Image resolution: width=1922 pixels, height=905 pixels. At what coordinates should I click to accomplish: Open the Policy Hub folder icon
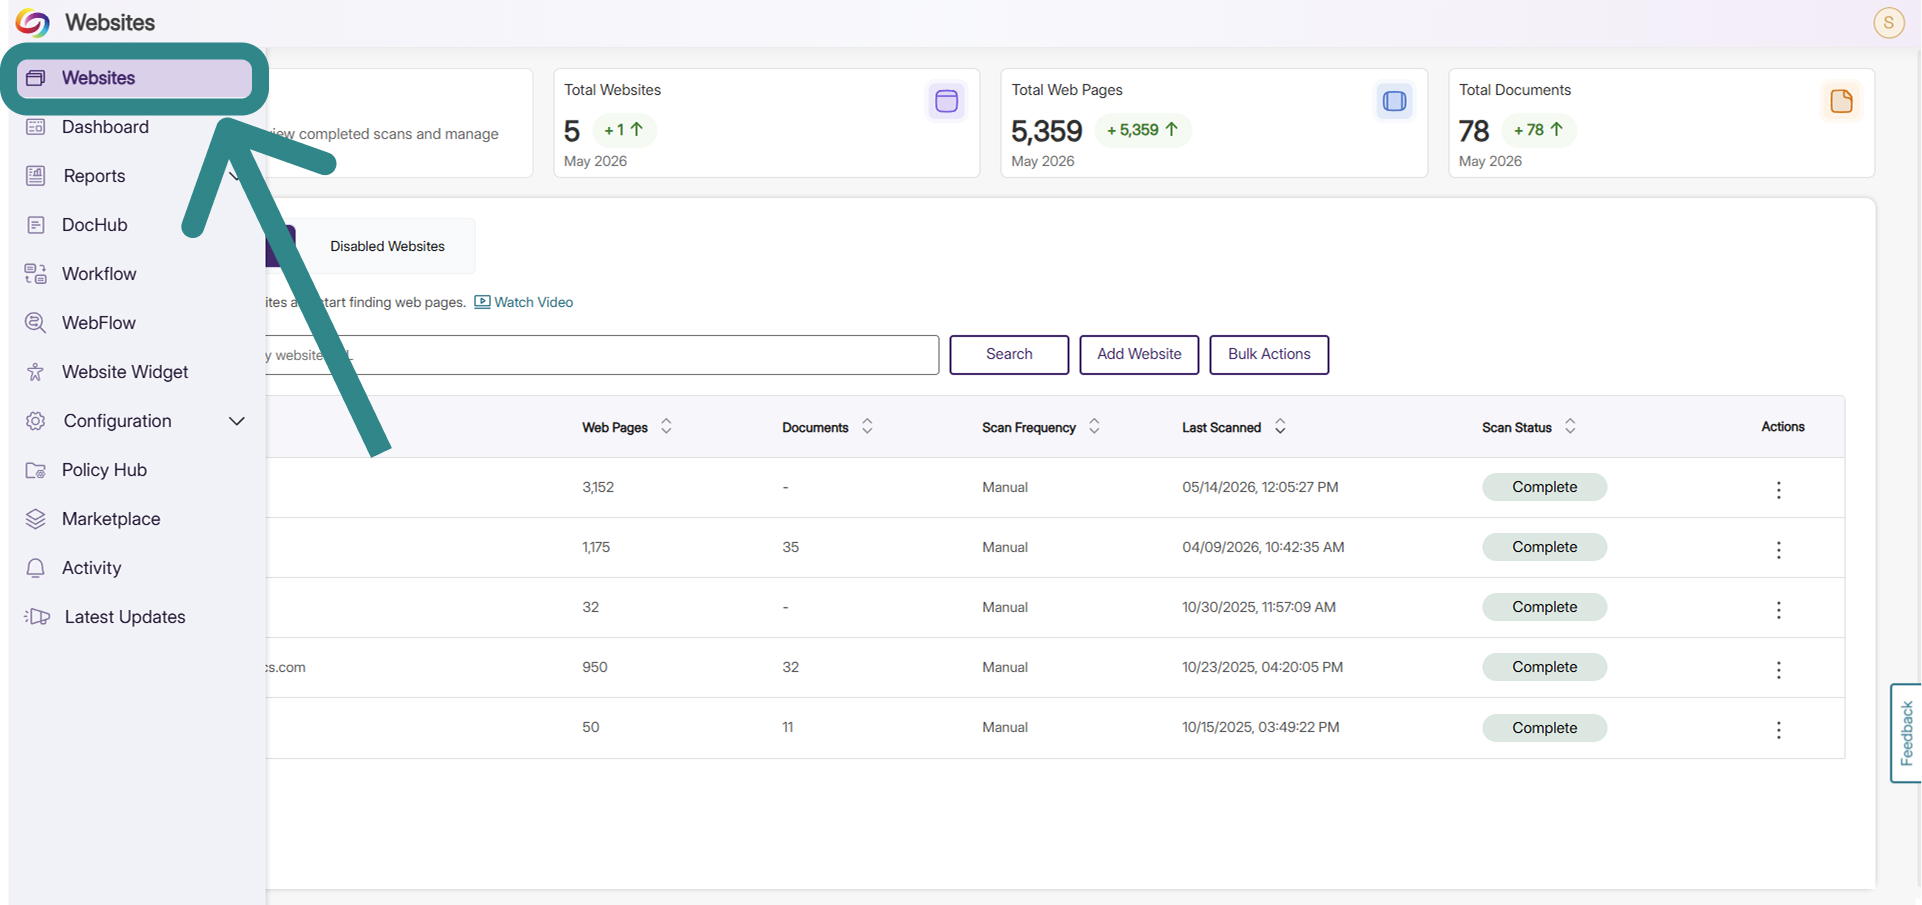coord(36,470)
